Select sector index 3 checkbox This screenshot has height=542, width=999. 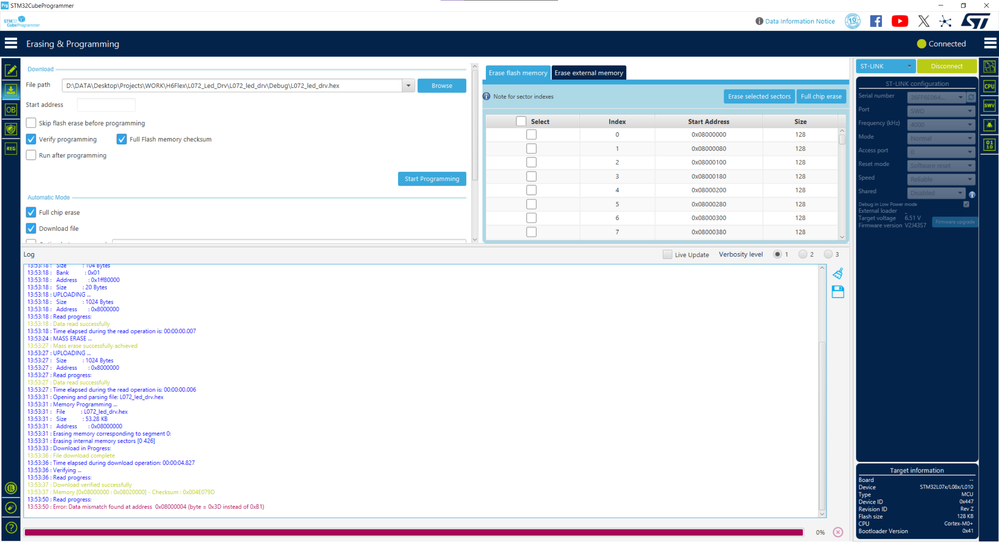[x=531, y=176]
